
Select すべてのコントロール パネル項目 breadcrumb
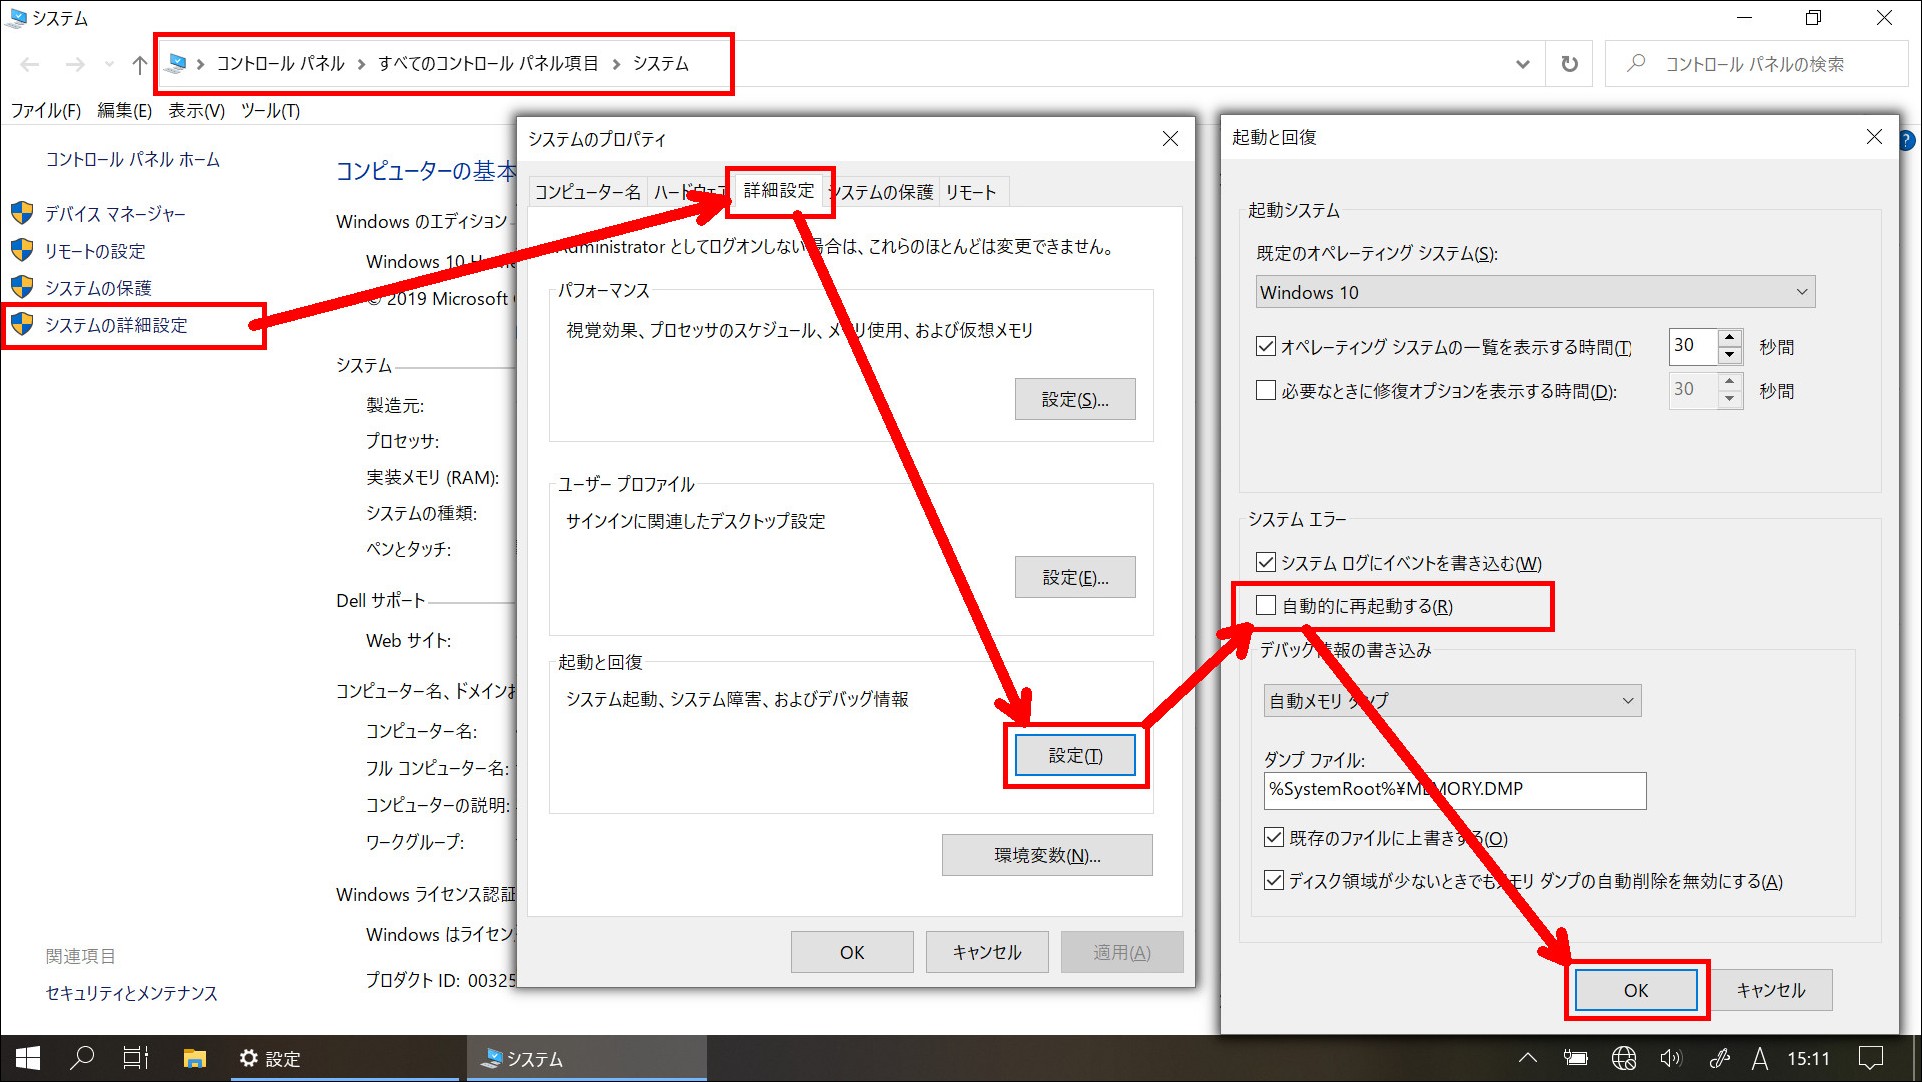tap(488, 64)
